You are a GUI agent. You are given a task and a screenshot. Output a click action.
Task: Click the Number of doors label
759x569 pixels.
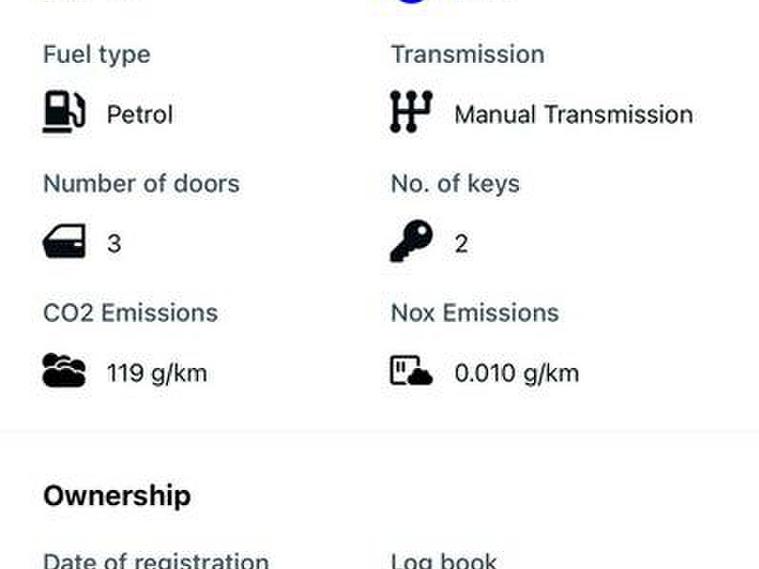tap(141, 184)
